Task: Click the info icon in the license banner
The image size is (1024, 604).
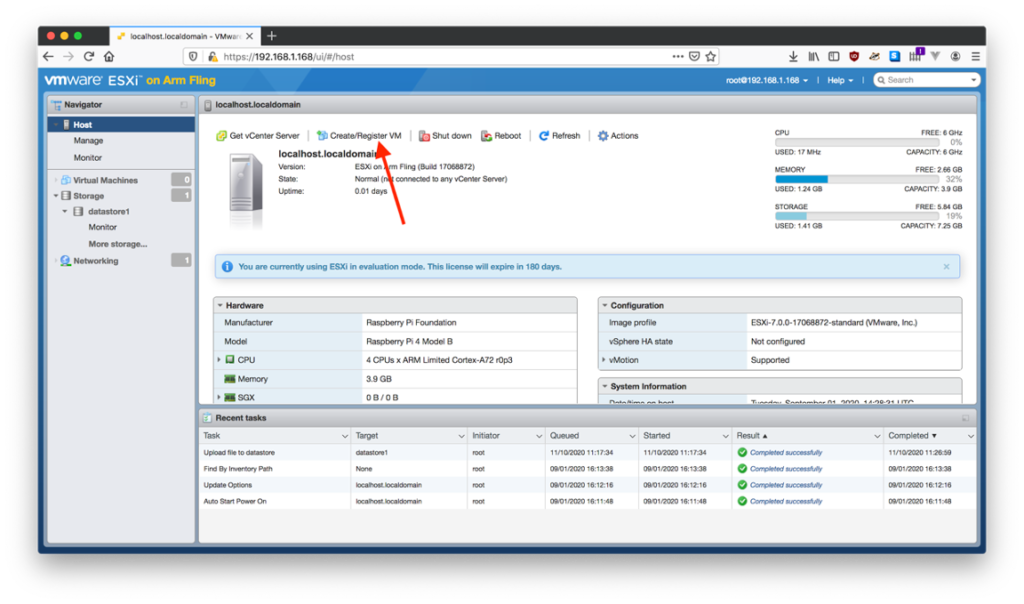Action: point(227,266)
